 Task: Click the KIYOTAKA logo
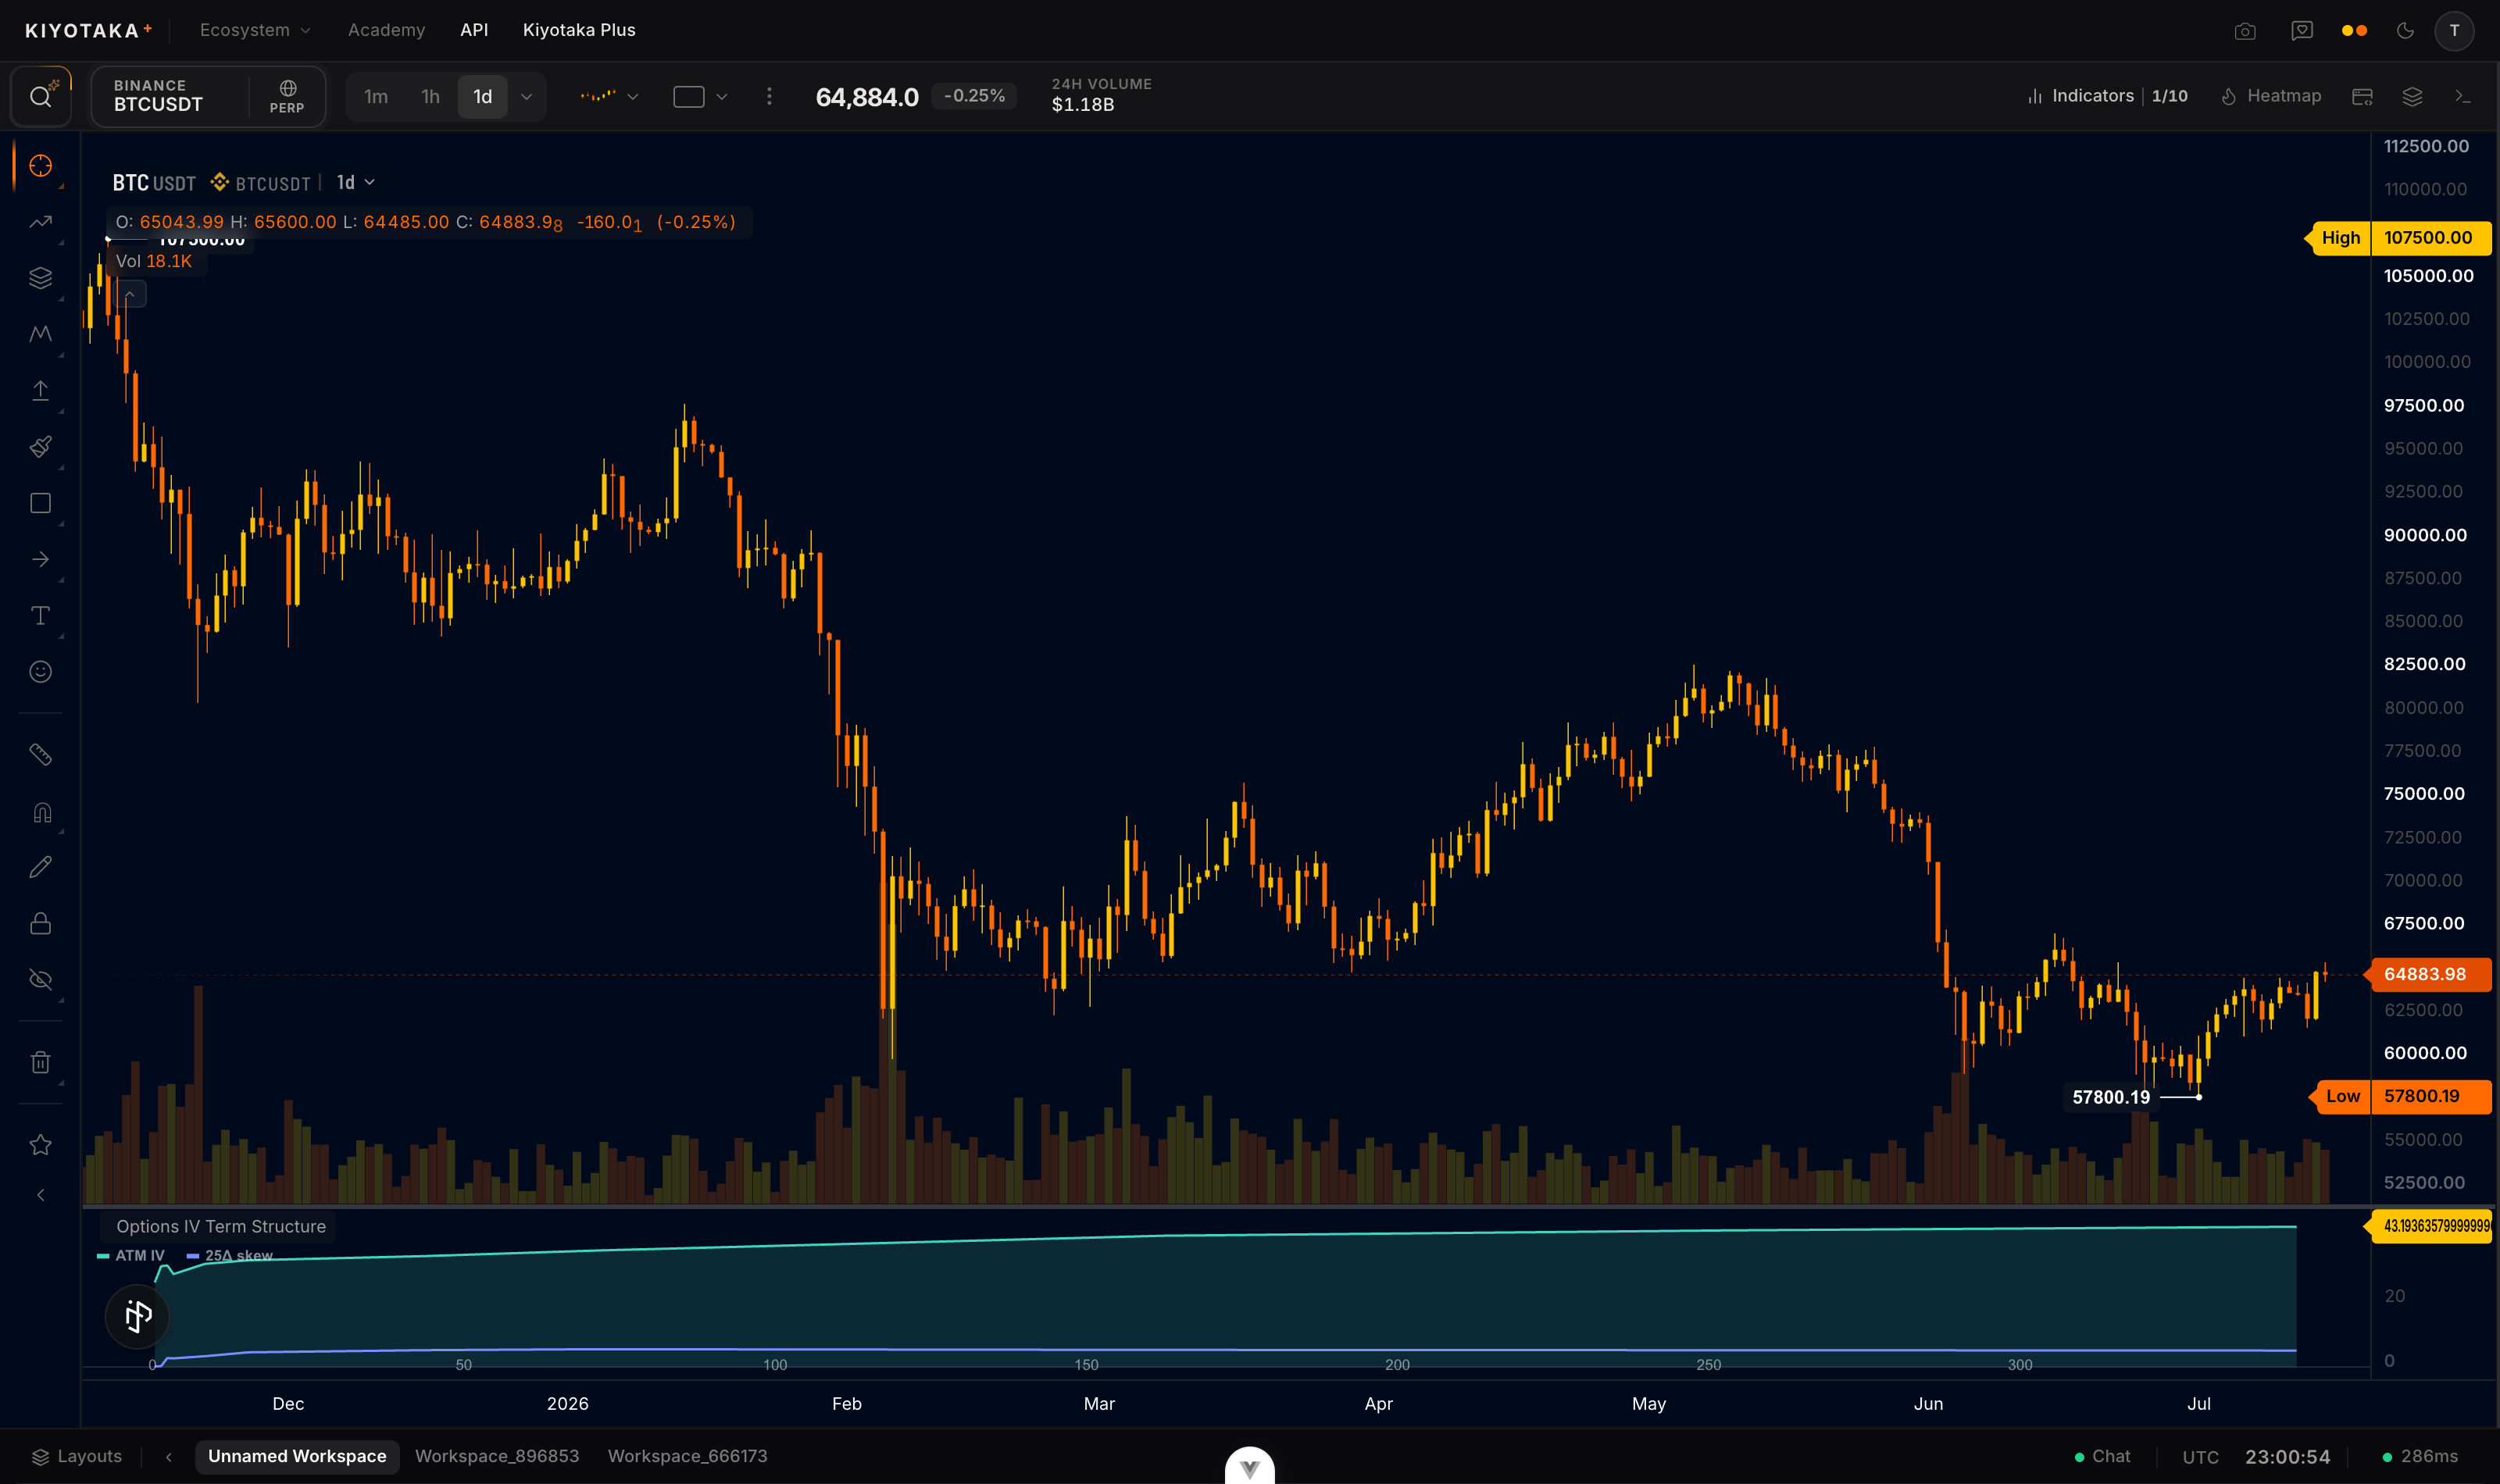pyautogui.click(x=88, y=31)
